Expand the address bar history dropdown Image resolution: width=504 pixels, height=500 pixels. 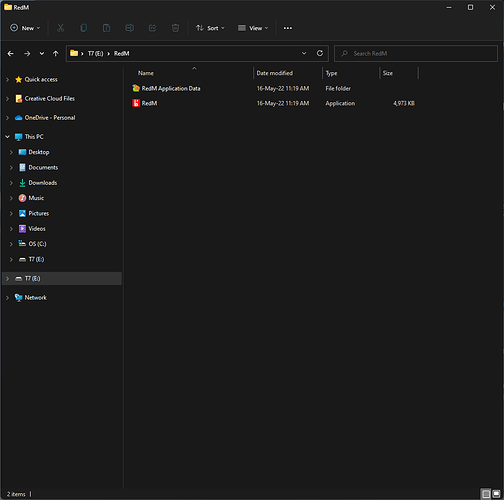[x=304, y=53]
